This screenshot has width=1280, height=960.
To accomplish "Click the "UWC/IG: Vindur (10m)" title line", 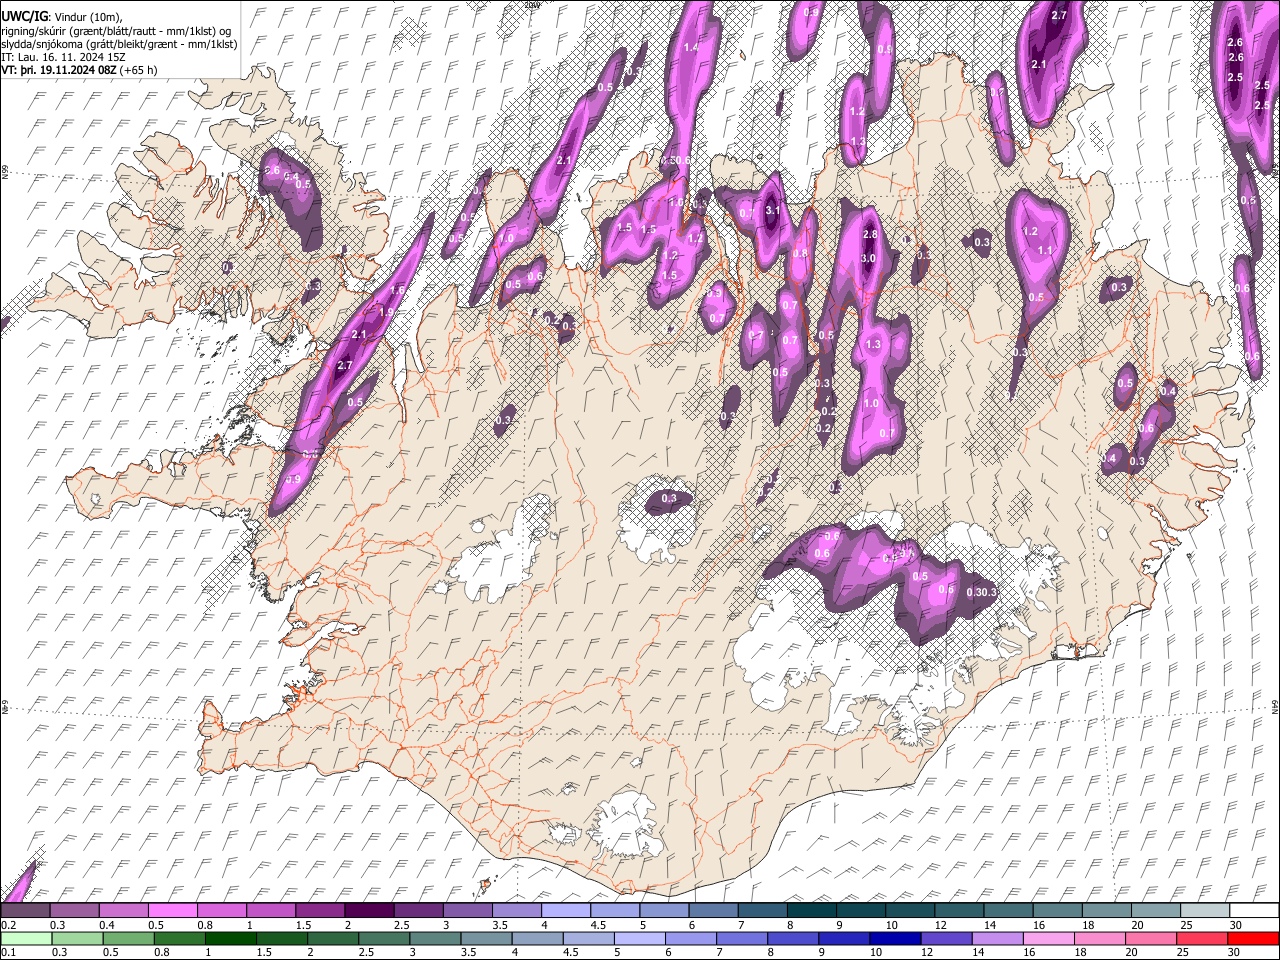I will point(61,16).
